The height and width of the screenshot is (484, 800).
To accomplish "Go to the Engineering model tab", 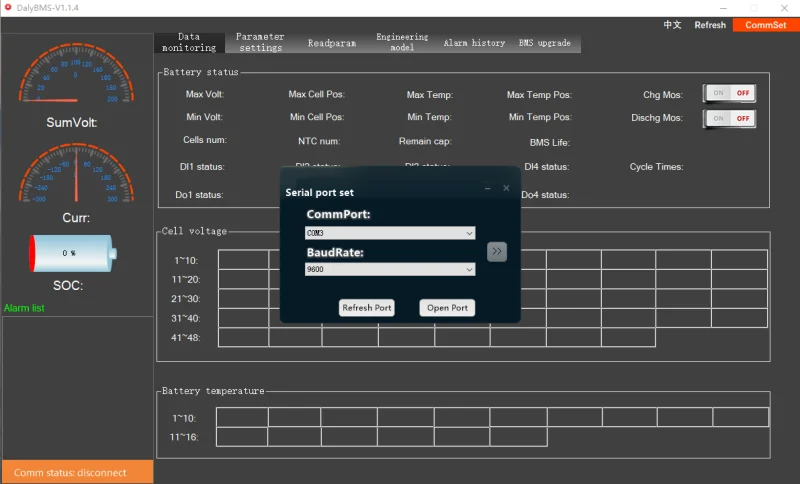I will click(402, 42).
